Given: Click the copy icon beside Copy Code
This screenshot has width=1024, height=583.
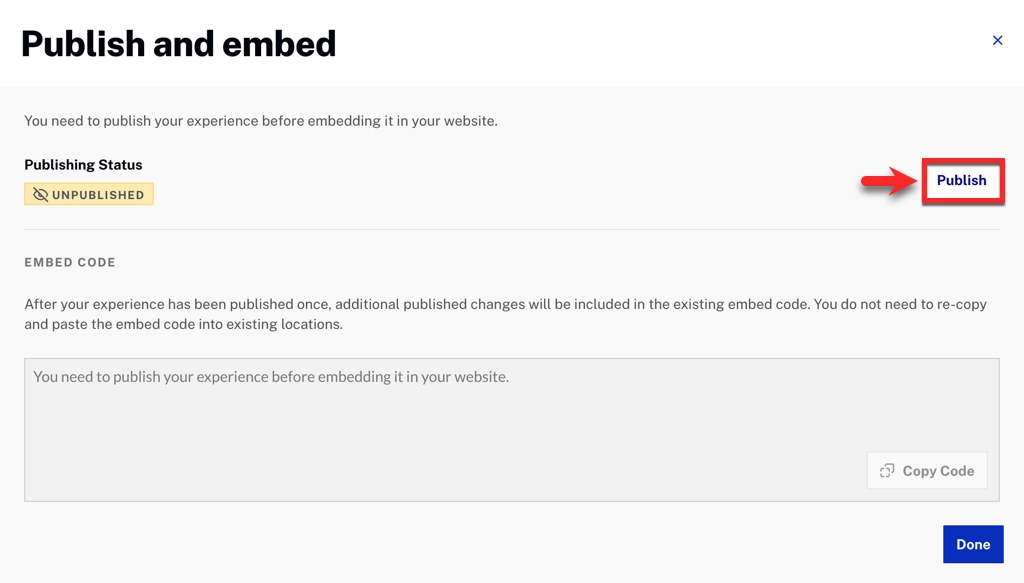Looking at the screenshot, I should pyautogui.click(x=887, y=471).
